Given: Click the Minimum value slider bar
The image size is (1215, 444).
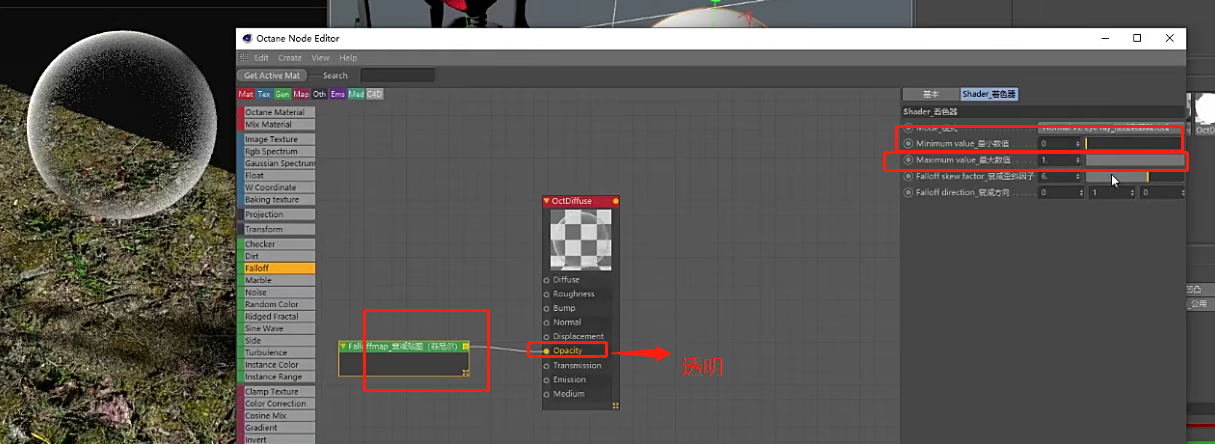Looking at the screenshot, I should pos(1134,144).
